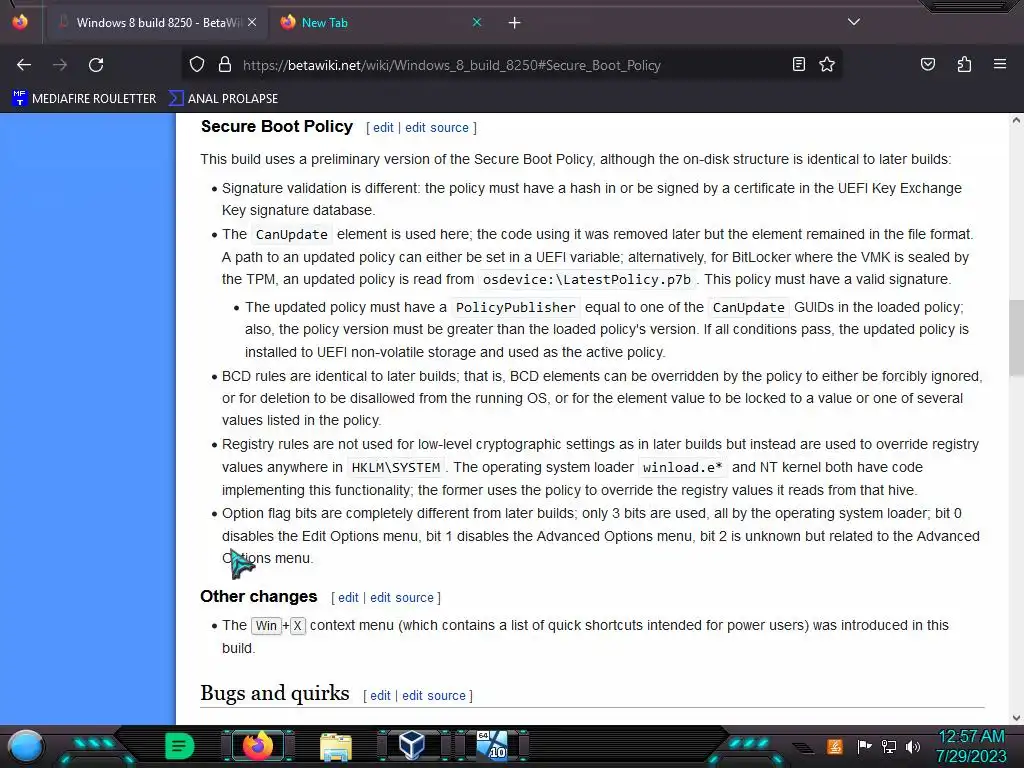Screen dimensions: 1024x768
Task: View site security padlock info
Action: [225, 65]
